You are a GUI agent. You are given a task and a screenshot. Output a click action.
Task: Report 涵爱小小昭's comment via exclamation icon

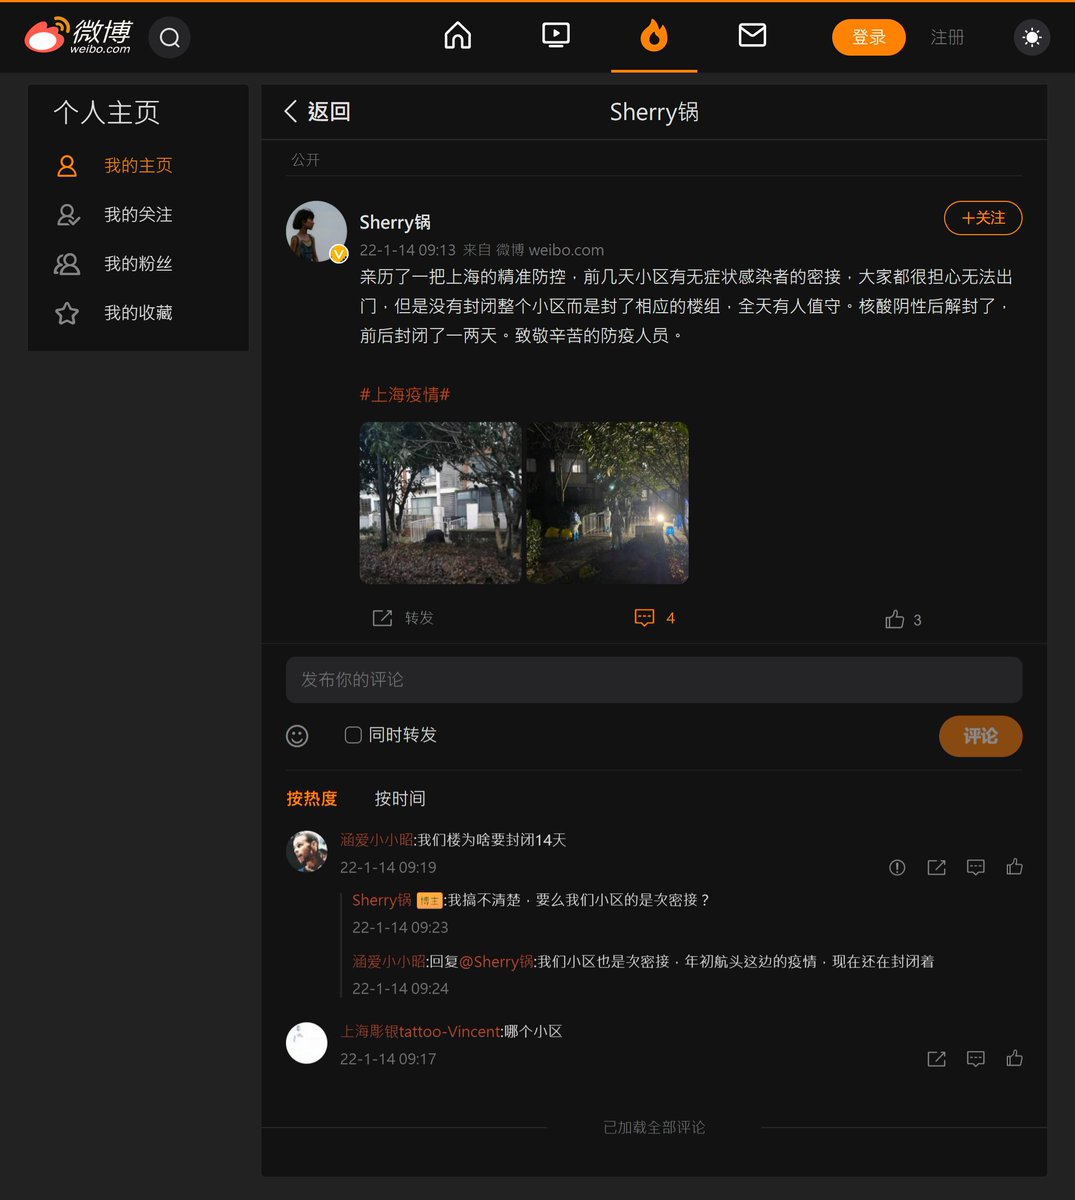(897, 867)
